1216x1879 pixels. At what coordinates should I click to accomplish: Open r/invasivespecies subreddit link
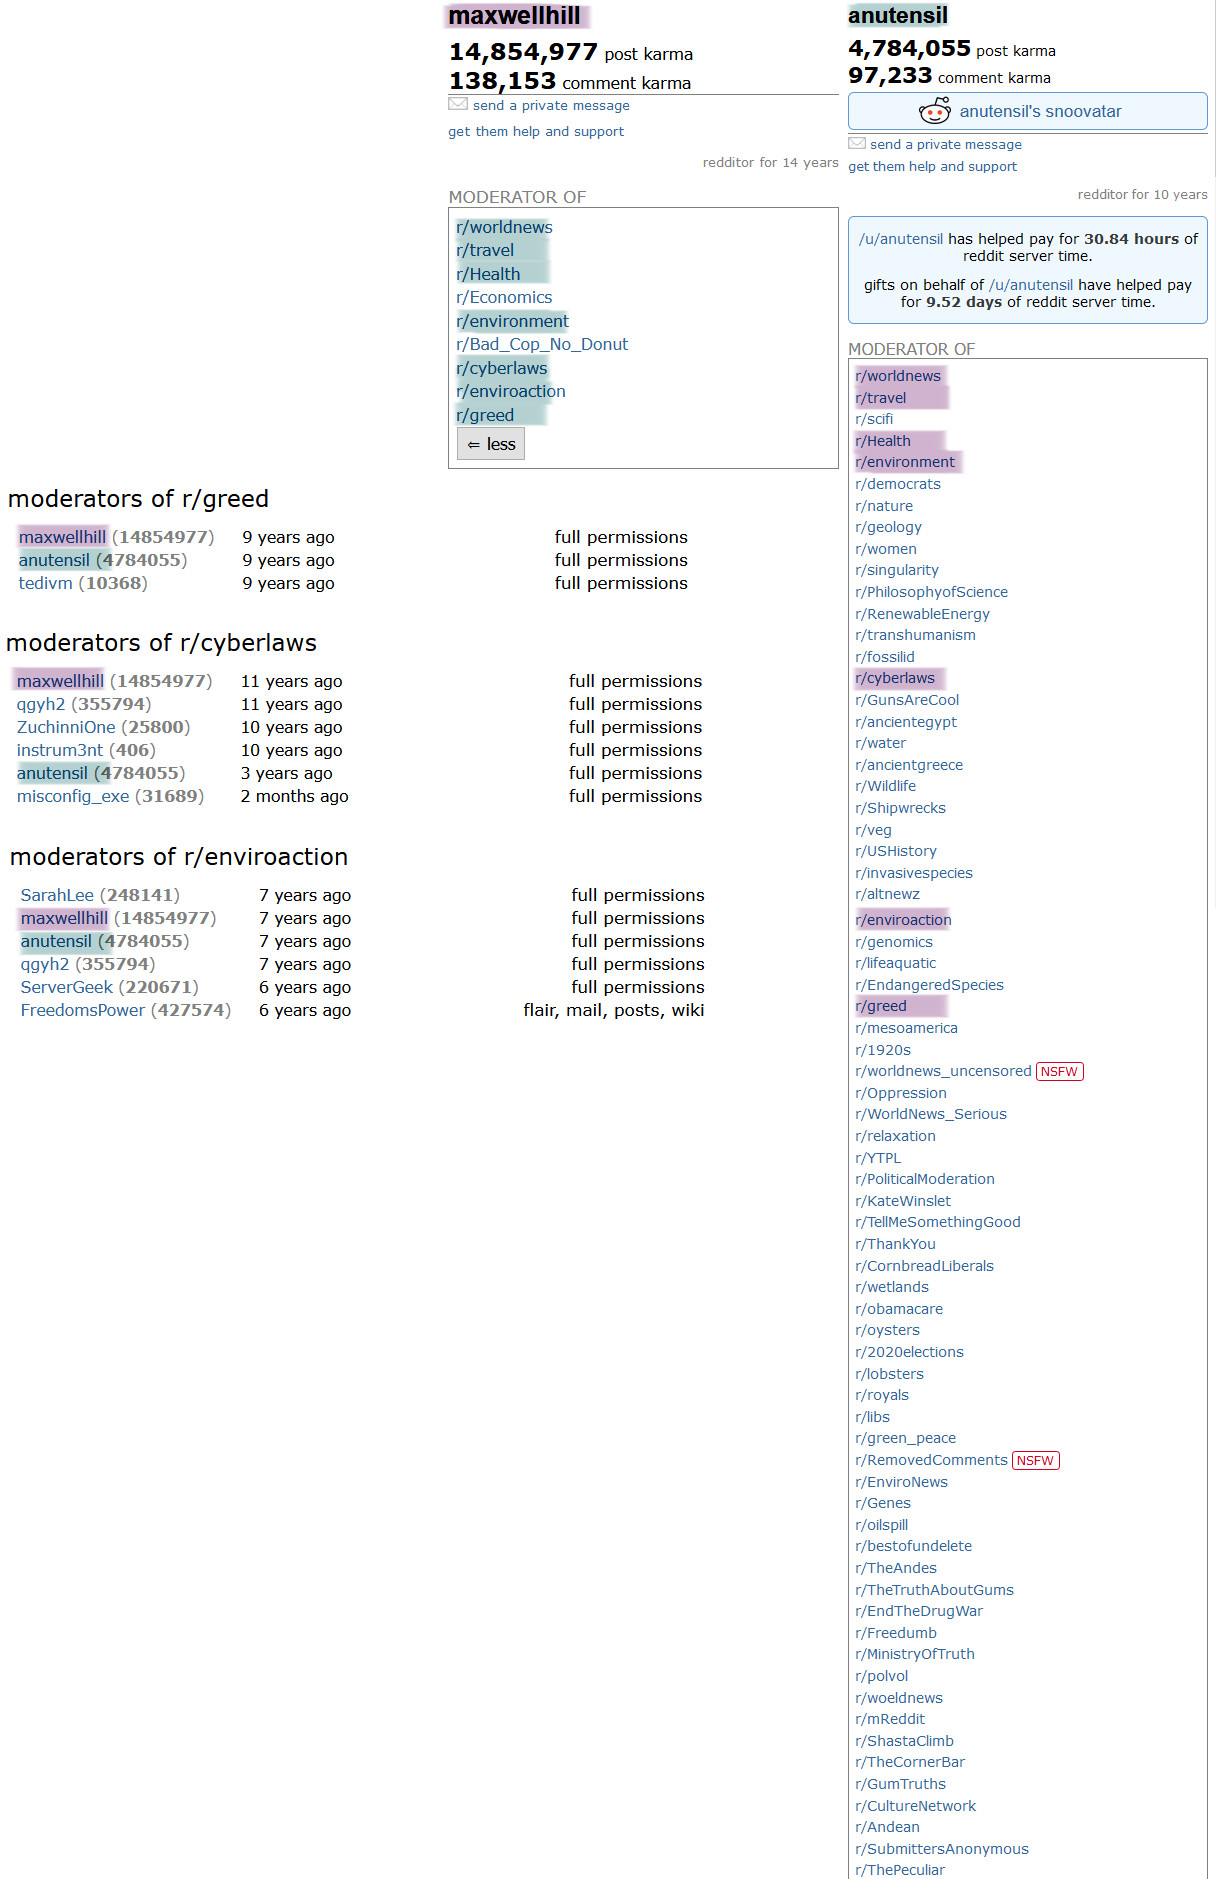coord(914,873)
